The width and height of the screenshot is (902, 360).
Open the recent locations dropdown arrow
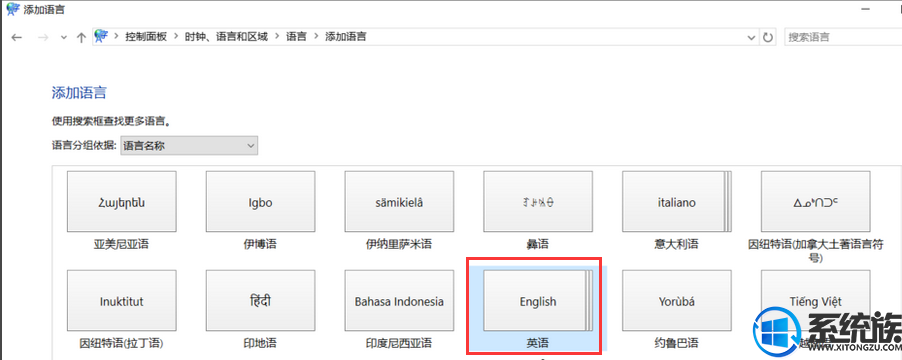(64, 37)
